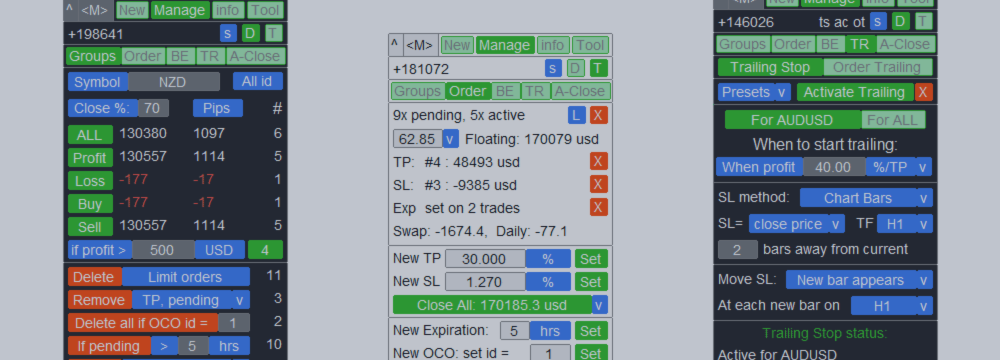Click the blue s button in the +146026 panel

click(x=878, y=22)
